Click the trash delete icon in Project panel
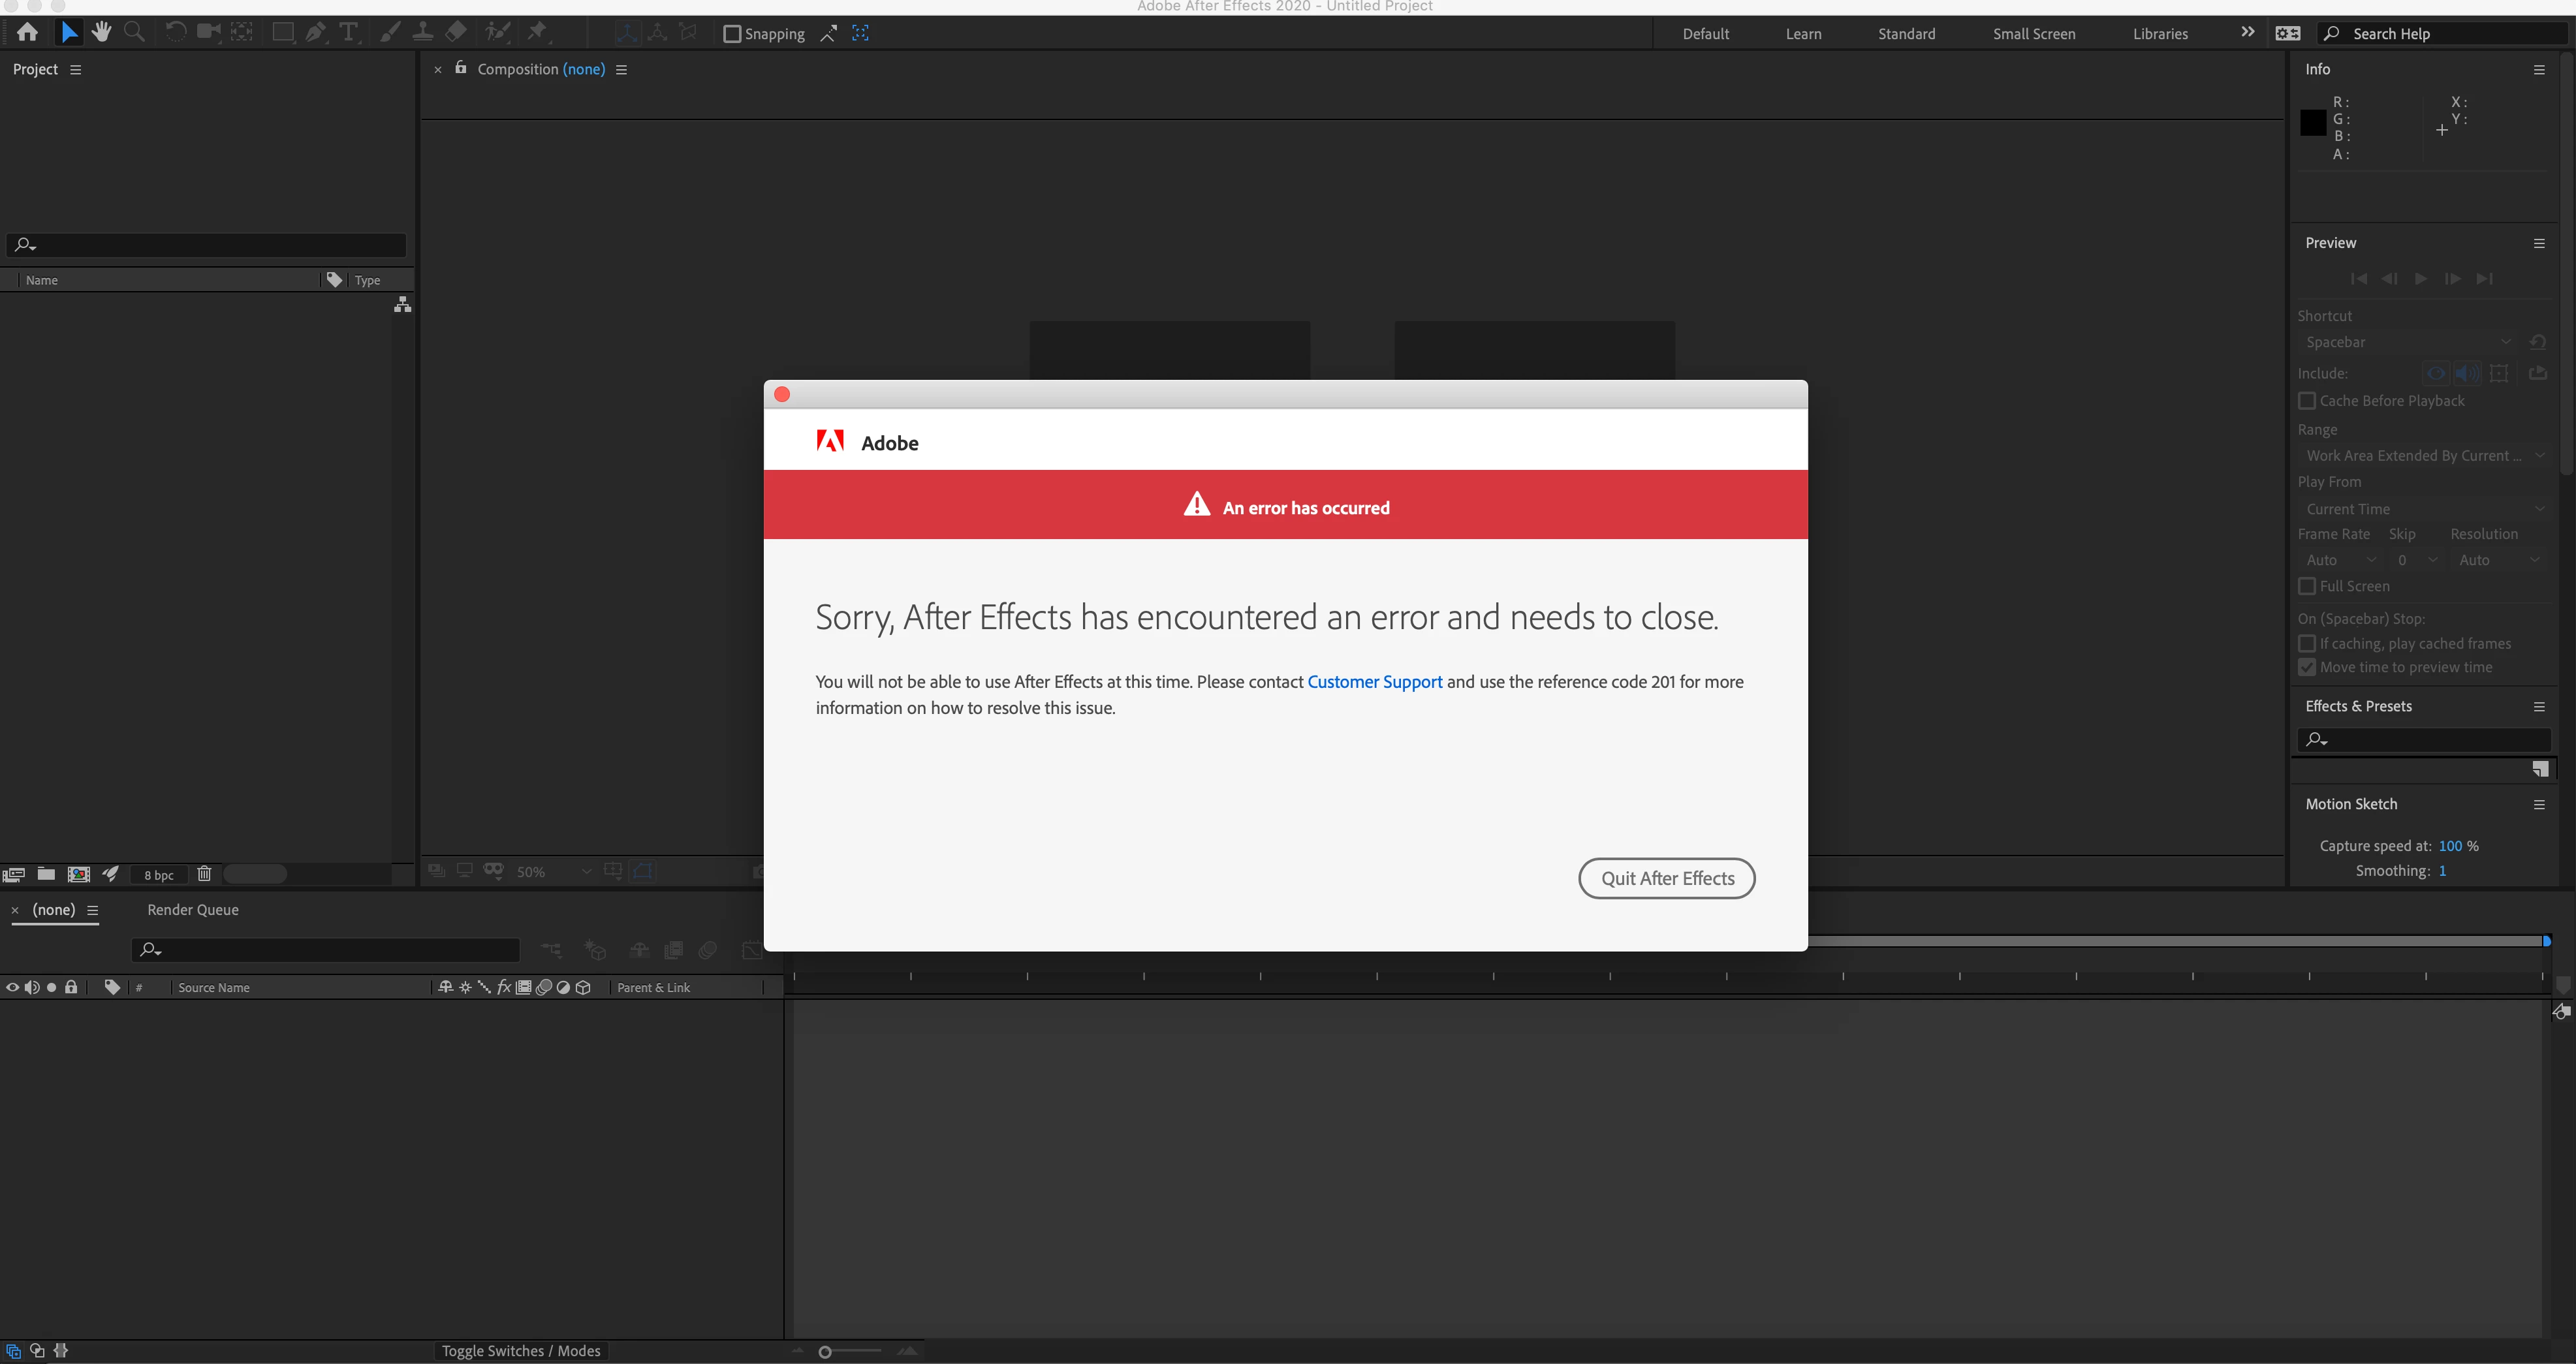This screenshot has height=1364, width=2576. pos(204,874)
